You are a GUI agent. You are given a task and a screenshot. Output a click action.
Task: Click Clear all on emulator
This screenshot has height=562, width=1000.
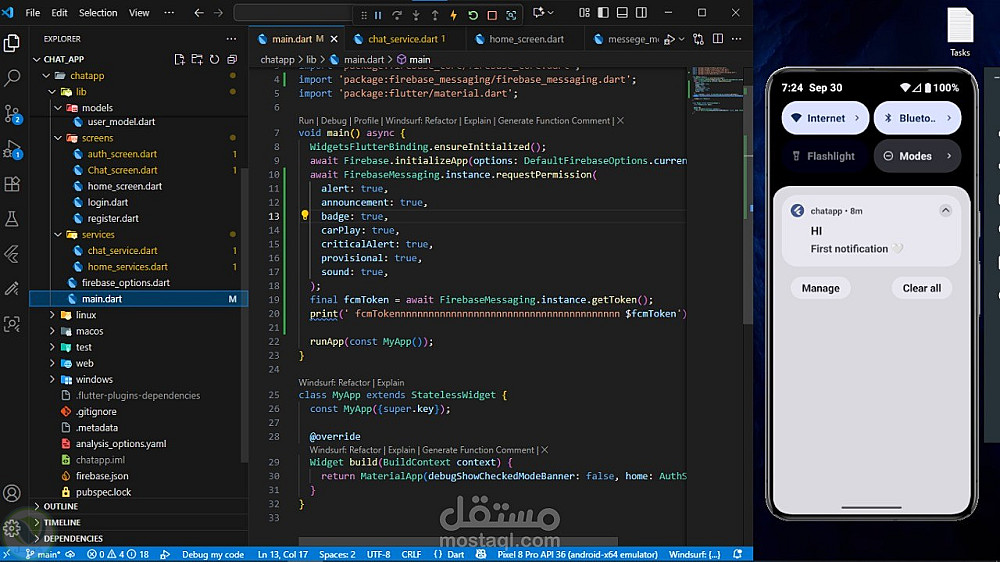tap(922, 288)
